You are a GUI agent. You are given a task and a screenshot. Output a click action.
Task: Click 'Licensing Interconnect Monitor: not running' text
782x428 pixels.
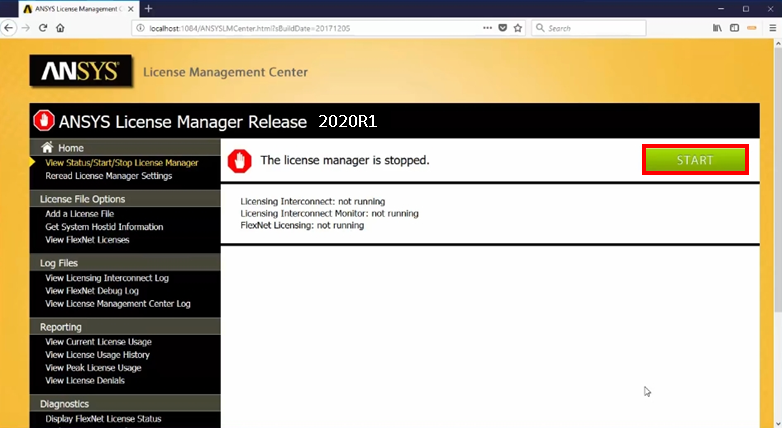tap(330, 214)
